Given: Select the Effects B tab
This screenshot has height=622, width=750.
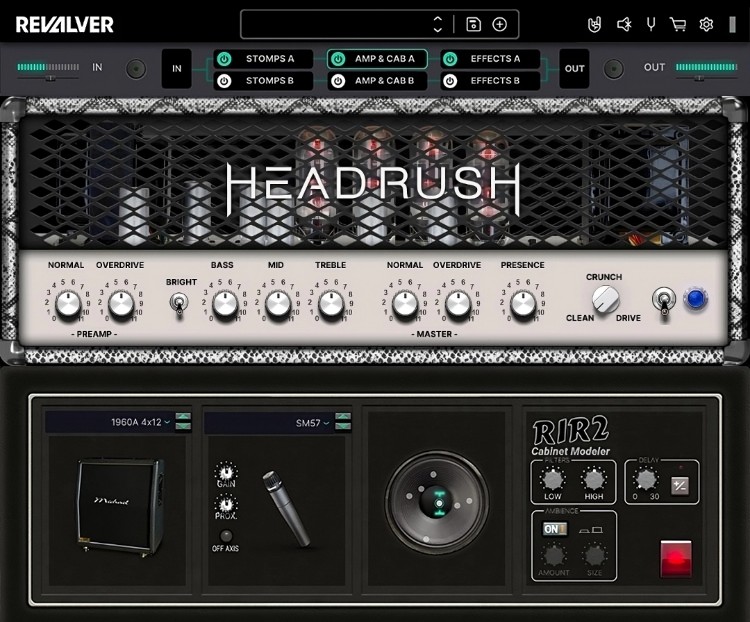Looking at the screenshot, I should 490,81.
